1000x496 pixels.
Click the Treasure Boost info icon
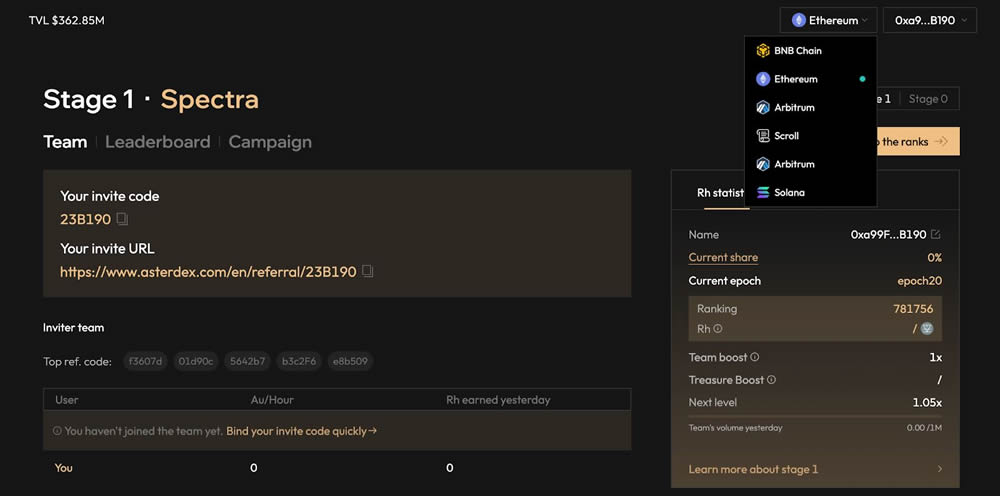point(771,380)
